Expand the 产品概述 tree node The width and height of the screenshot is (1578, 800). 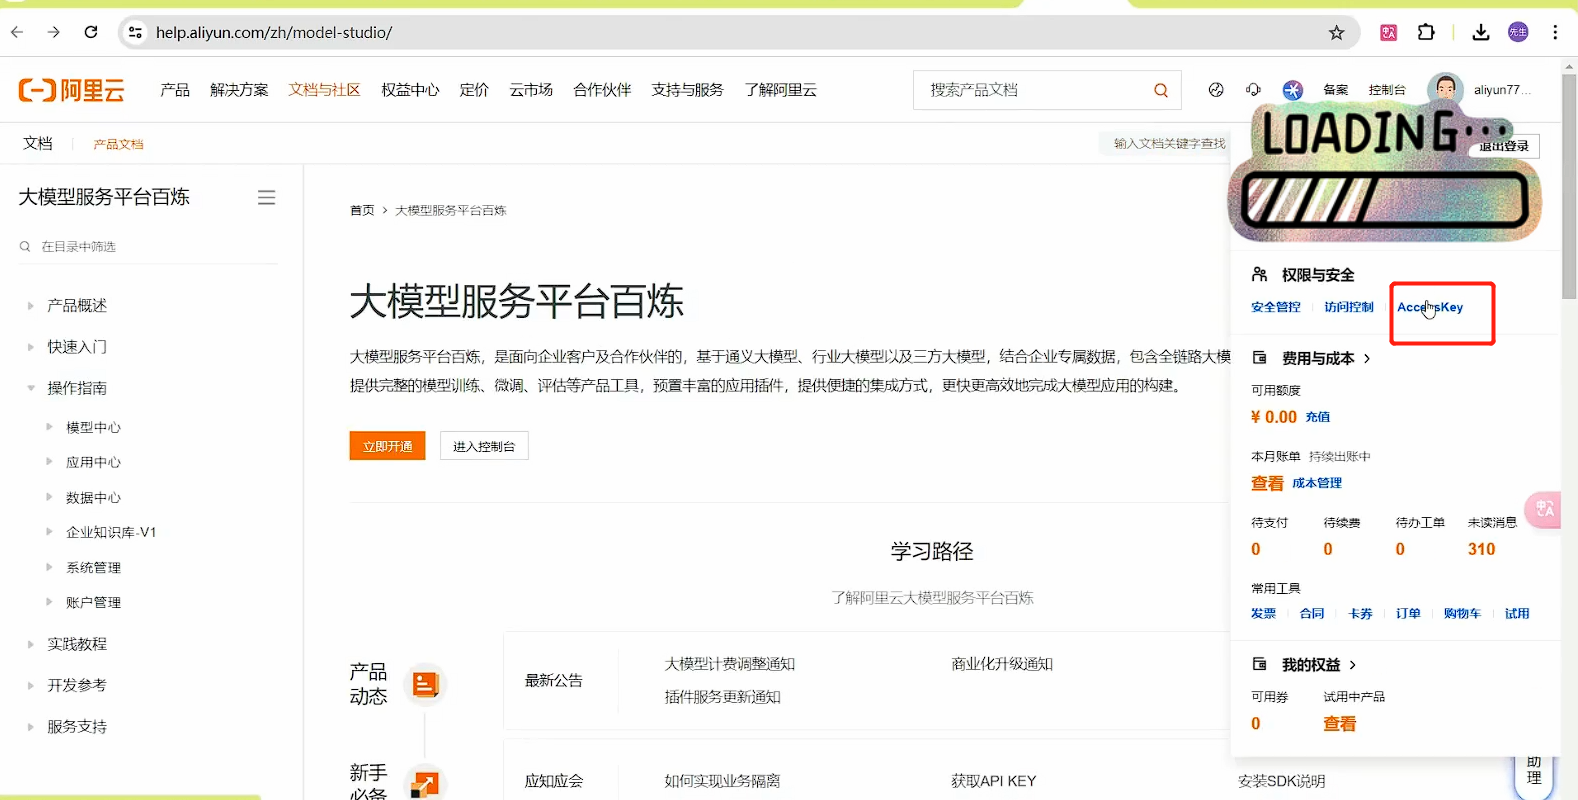(x=30, y=306)
